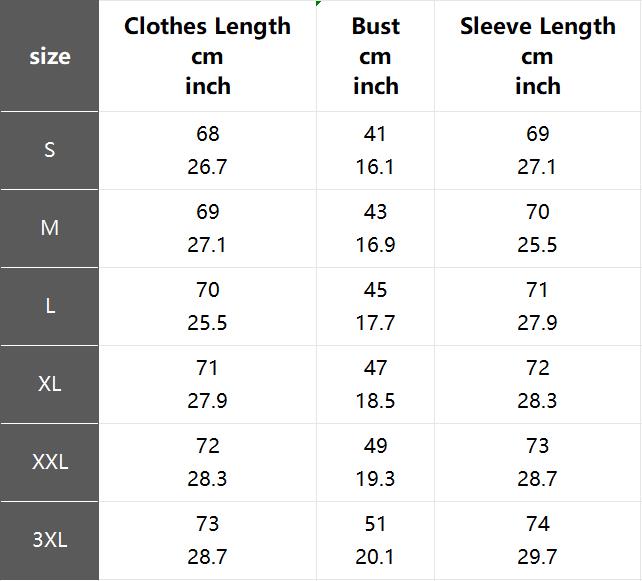This screenshot has height=581, width=642.
Task: Click the L size row label
Action: coord(49,306)
